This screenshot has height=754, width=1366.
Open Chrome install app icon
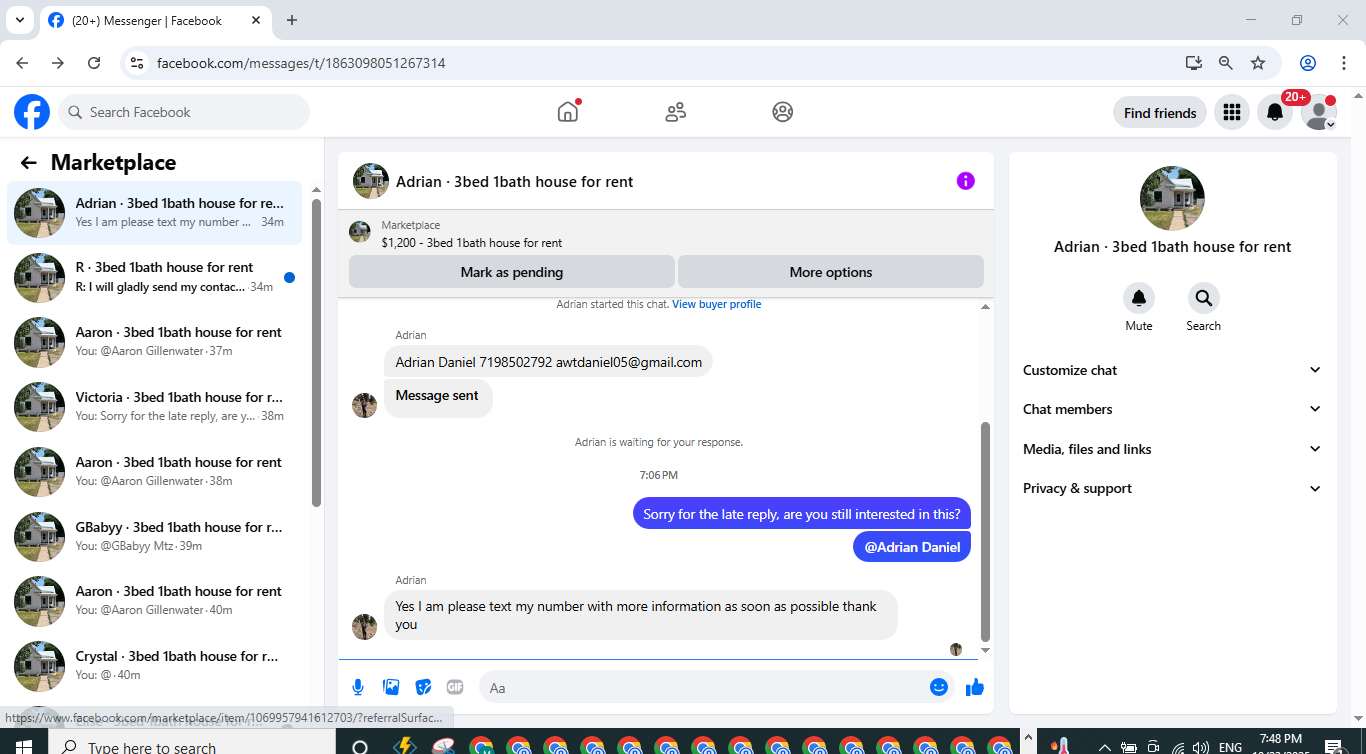click(x=1194, y=63)
